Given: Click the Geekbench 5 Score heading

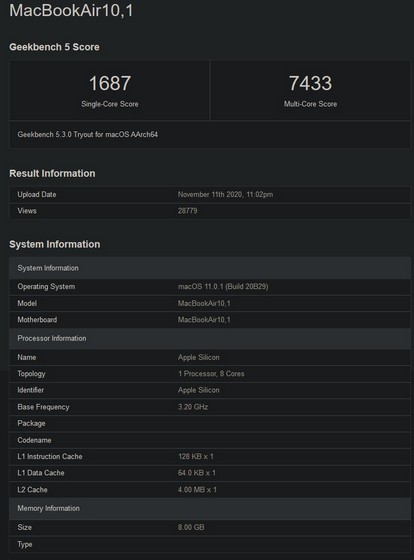Looking at the screenshot, I should point(54,47).
